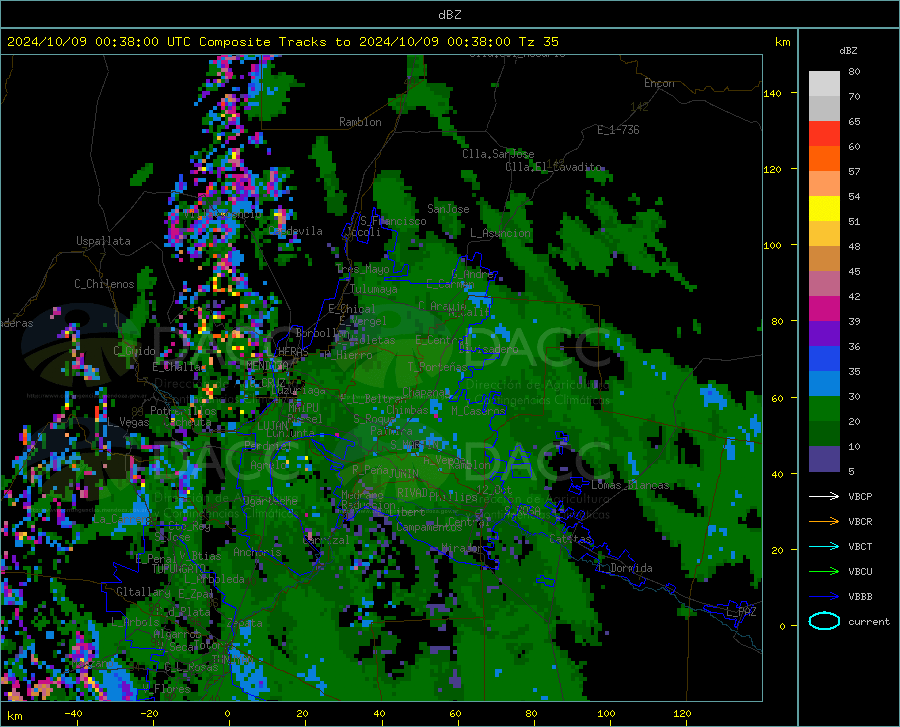
Task: Pick the light blue 30–35 dBZ swatch
Action: click(824, 384)
